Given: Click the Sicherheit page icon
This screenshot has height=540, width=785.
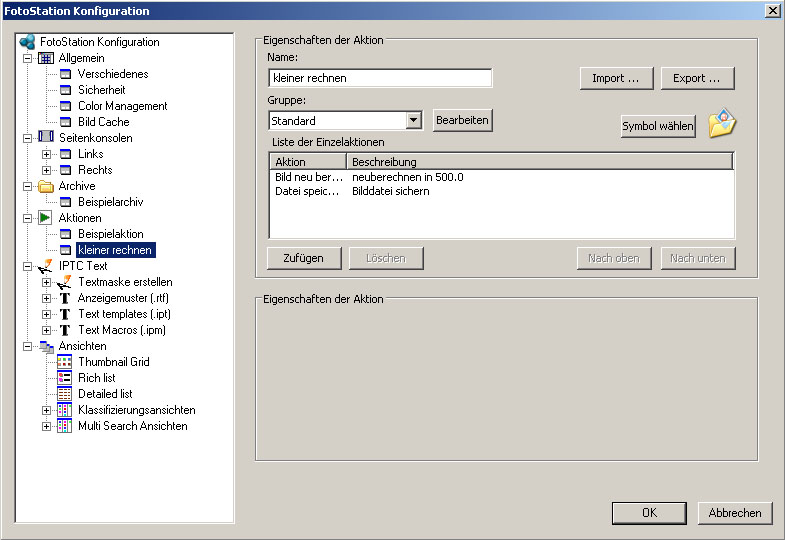Looking at the screenshot, I should (x=65, y=90).
